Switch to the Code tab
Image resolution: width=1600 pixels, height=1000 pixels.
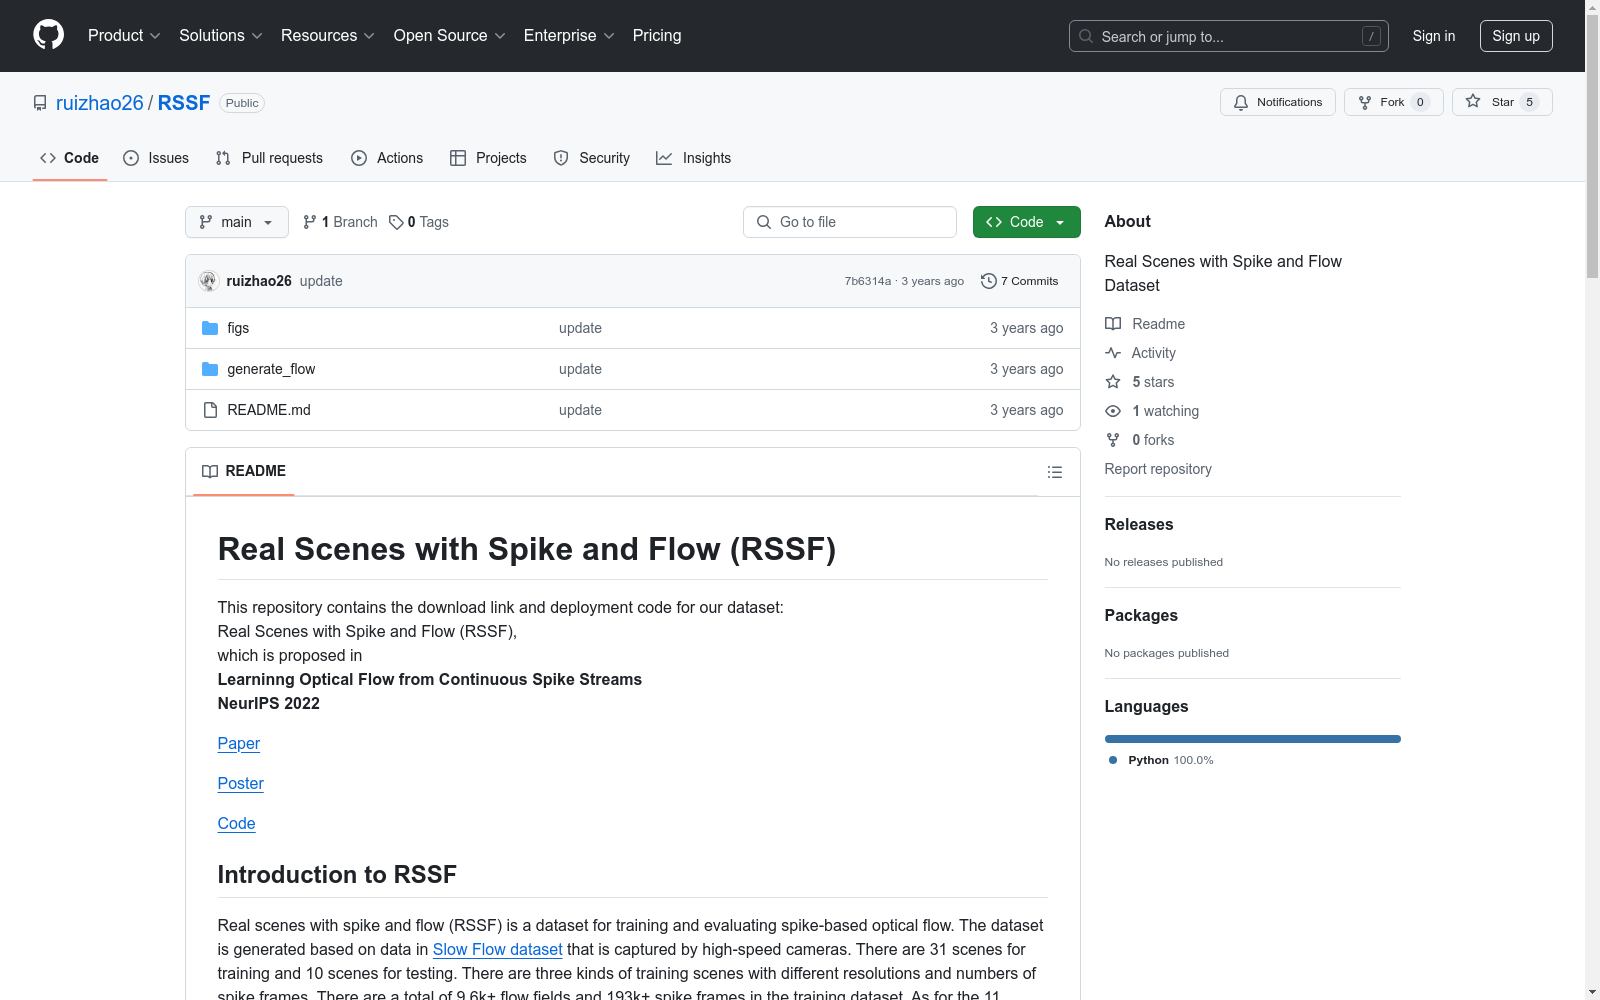(x=70, y=158)
